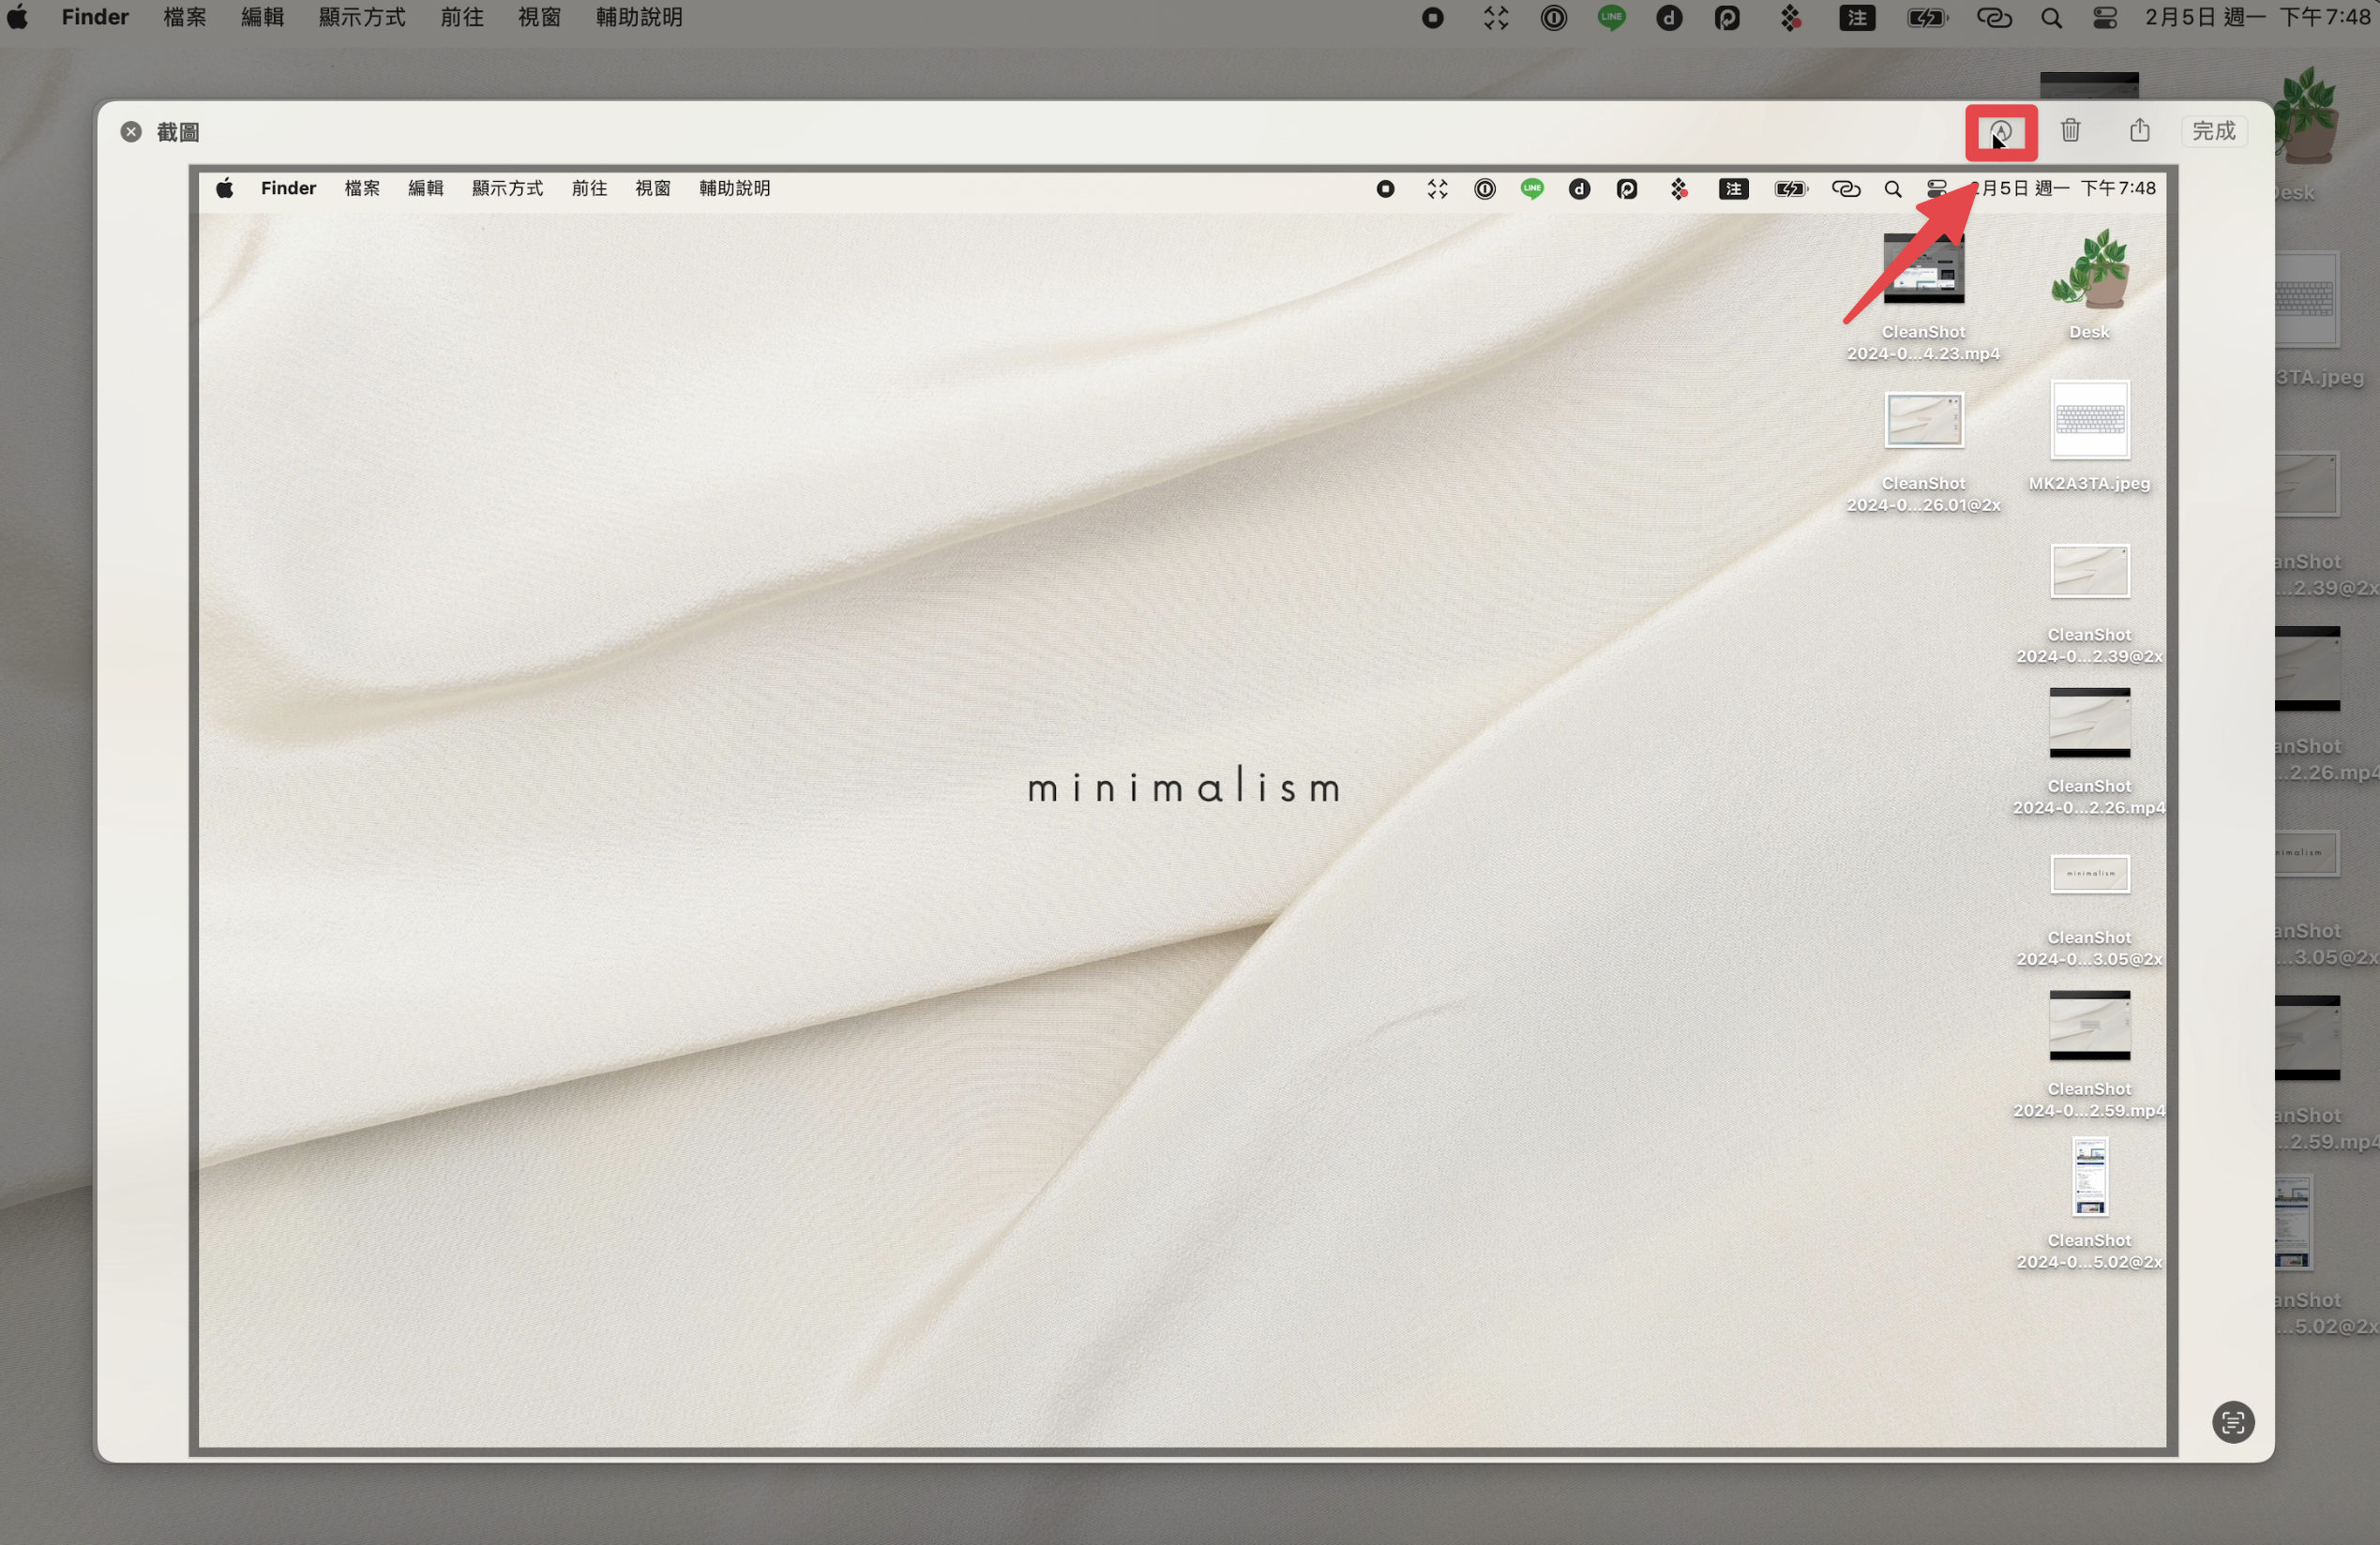
Task: Click the 1Password menu bar icon
Action: point(1553,18)
